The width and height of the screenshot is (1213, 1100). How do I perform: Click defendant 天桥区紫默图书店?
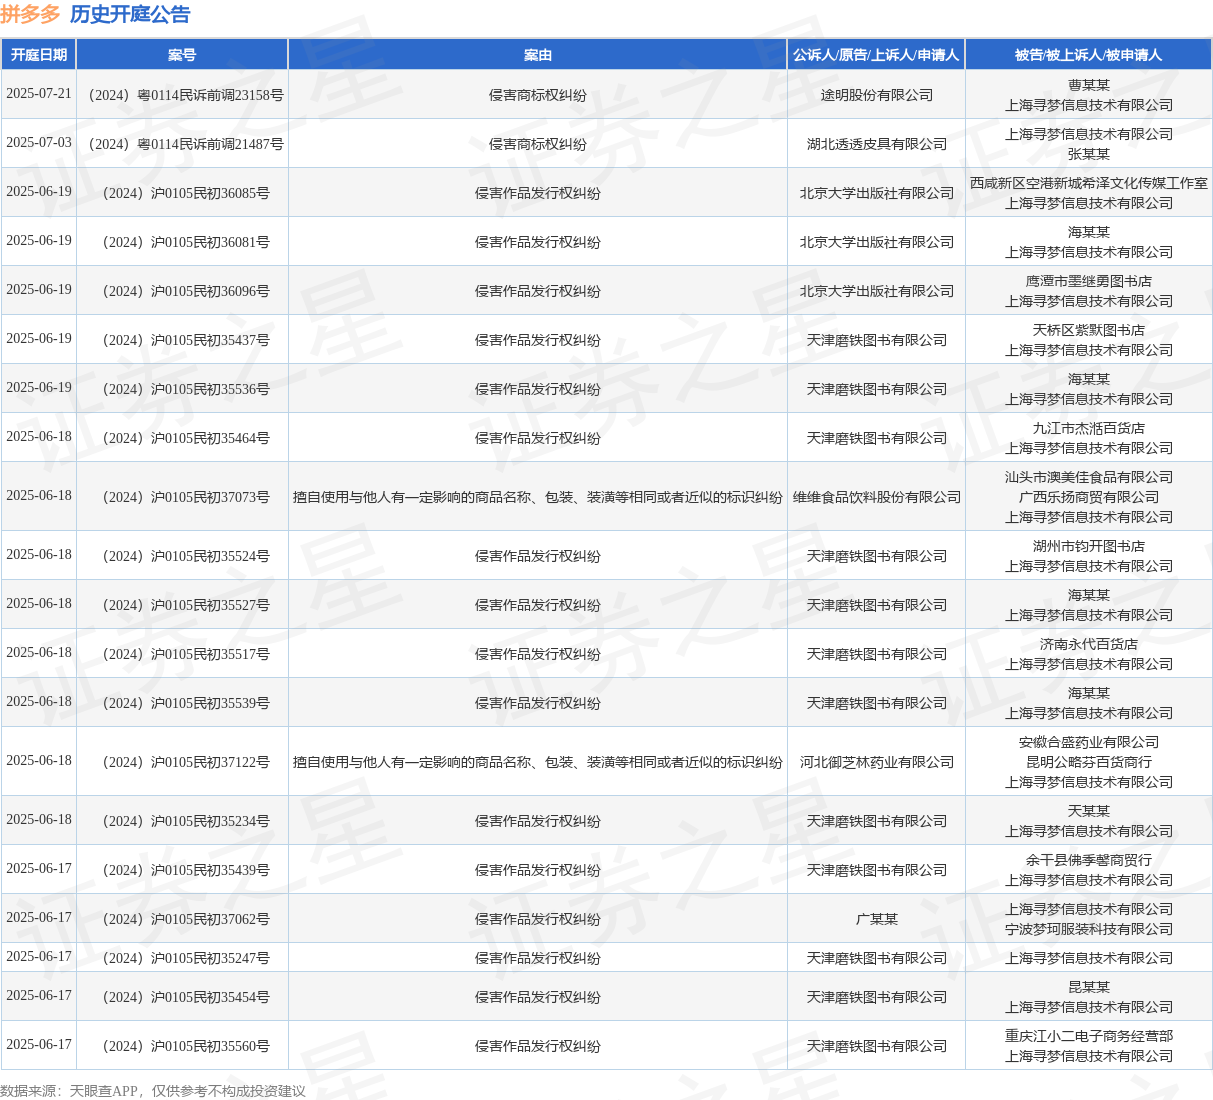1089,330
